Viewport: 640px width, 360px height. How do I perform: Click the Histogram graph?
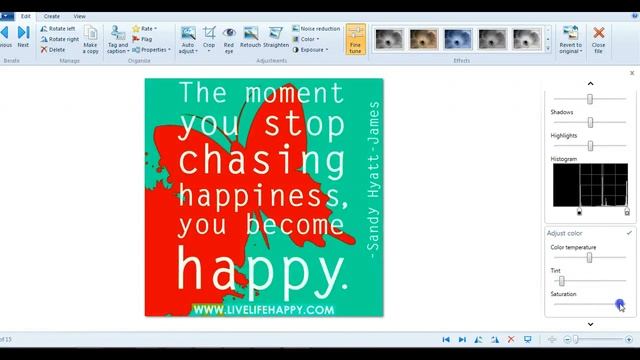(x=590, y=185)
